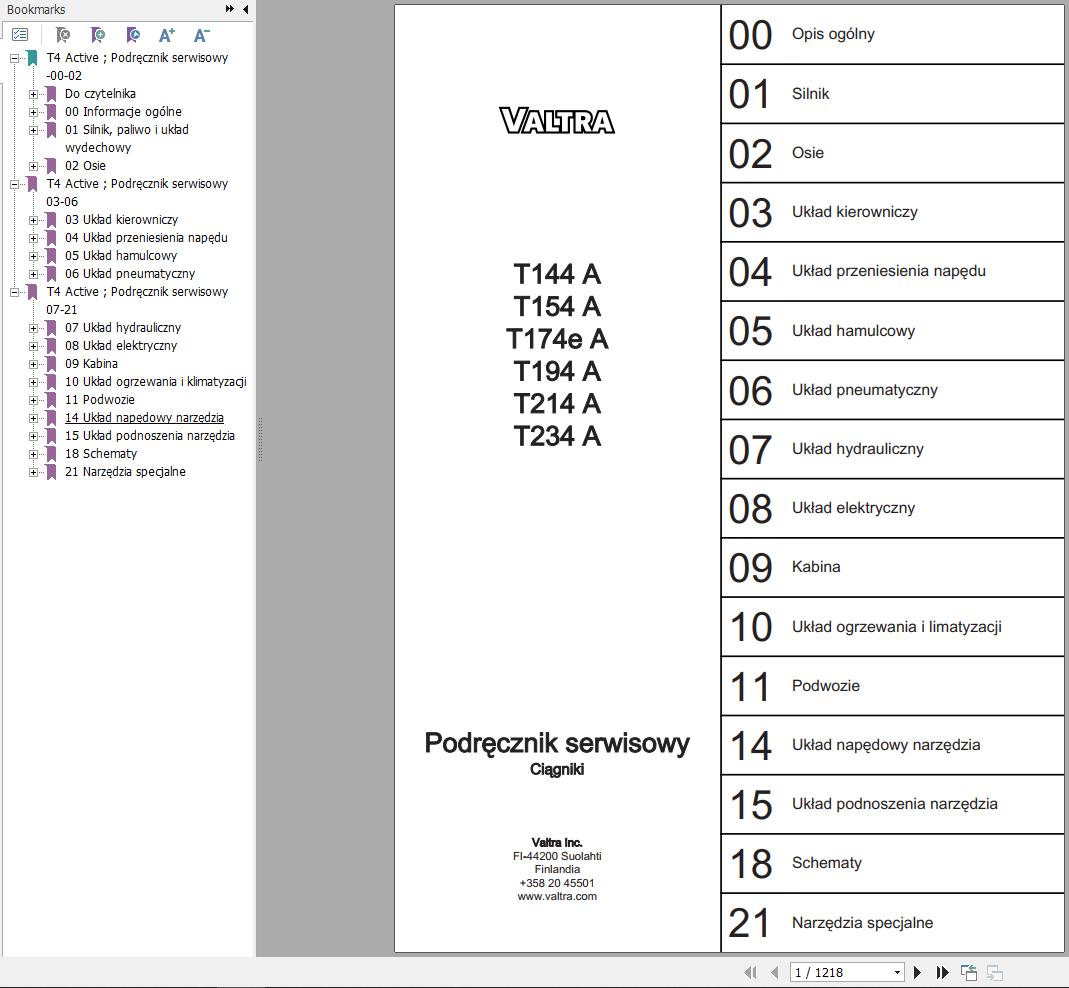Open bookmark '06 Układ pneumatyczny'
The height and width of the screenshot is (988, 1069).
tap(130, 273)
